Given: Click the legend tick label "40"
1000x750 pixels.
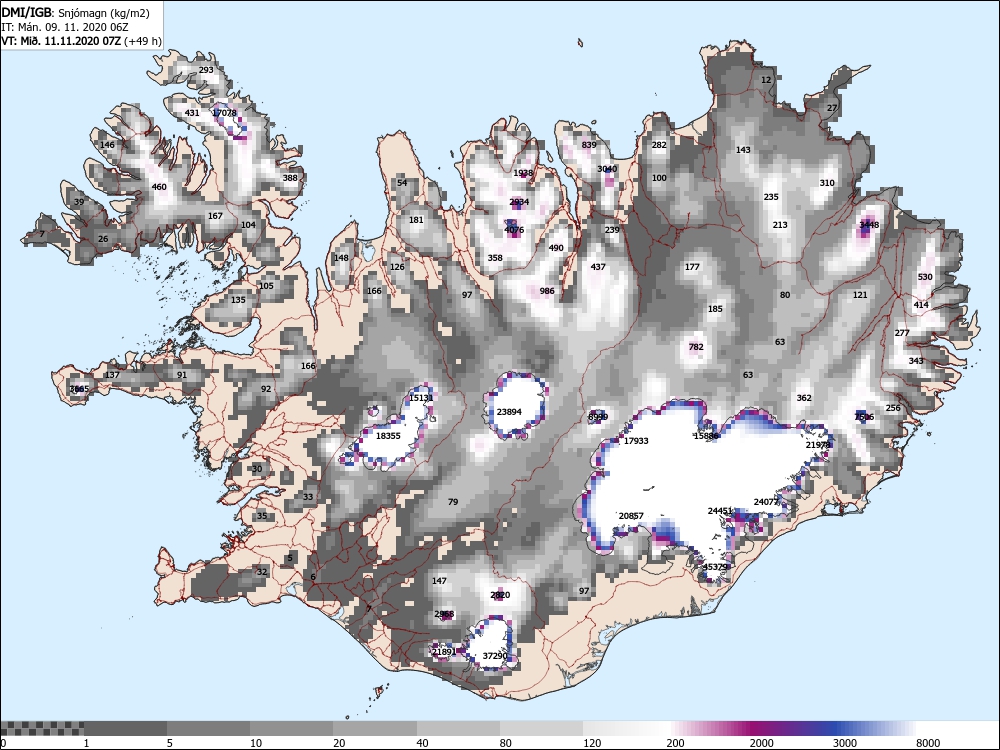Looking at the screenshot, I should [422, 743].
